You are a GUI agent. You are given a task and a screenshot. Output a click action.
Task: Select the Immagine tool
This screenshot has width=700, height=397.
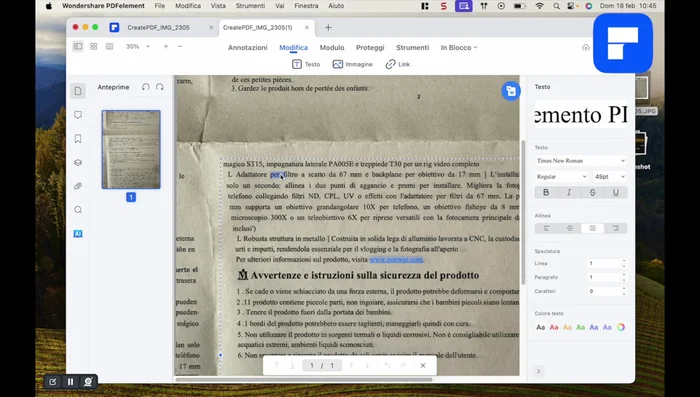coord(352,64)
